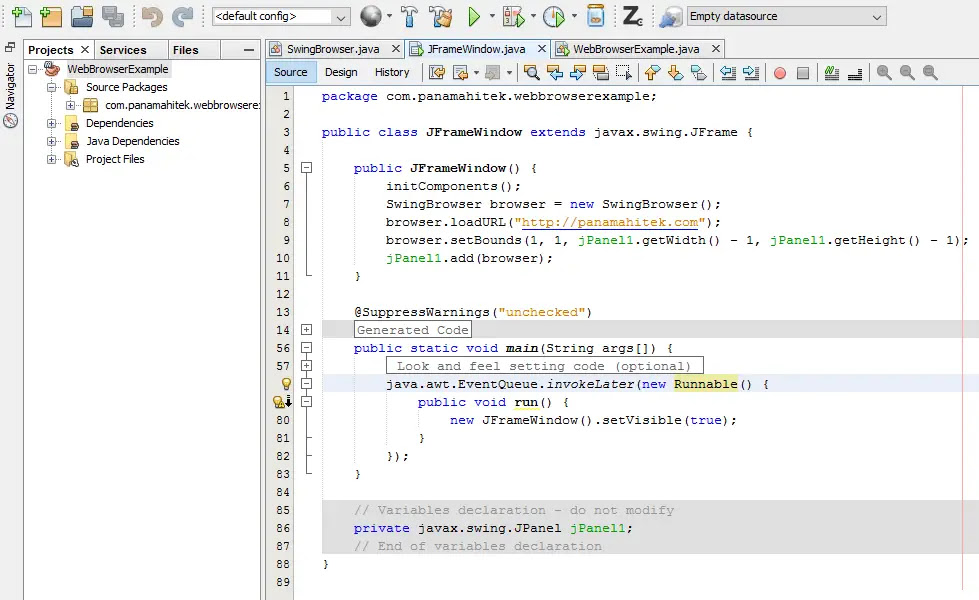This screenshot has width=979, height=600.
Task: Click the Shift Line Left icon
Action: click(x=727, y=72)
